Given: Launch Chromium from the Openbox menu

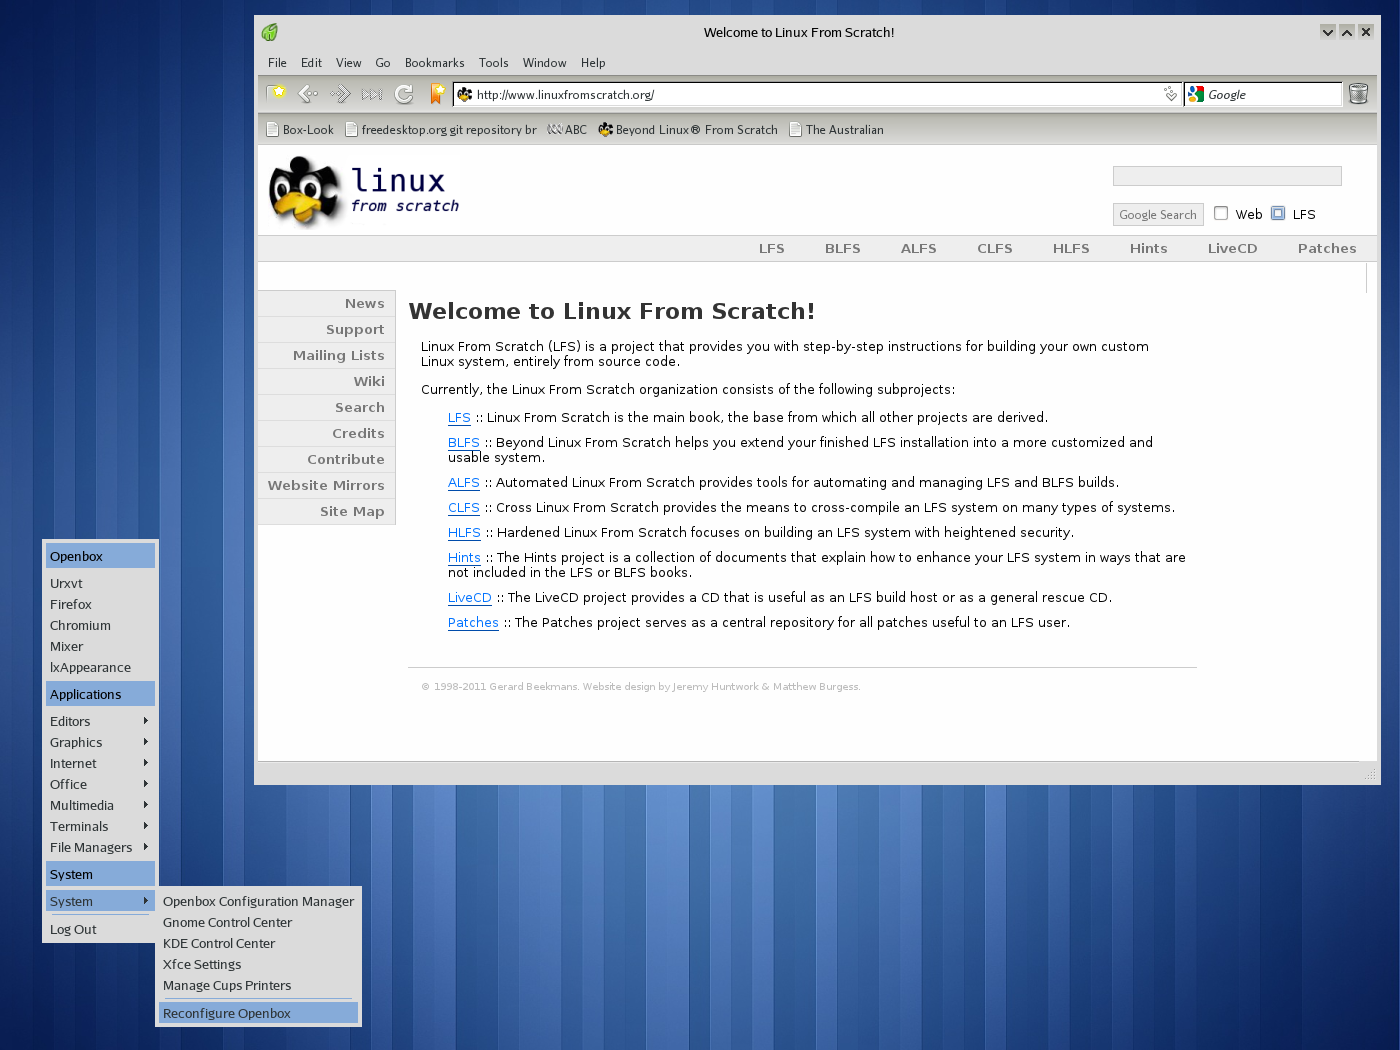Looking at the screenshot, I should point(100,626).
